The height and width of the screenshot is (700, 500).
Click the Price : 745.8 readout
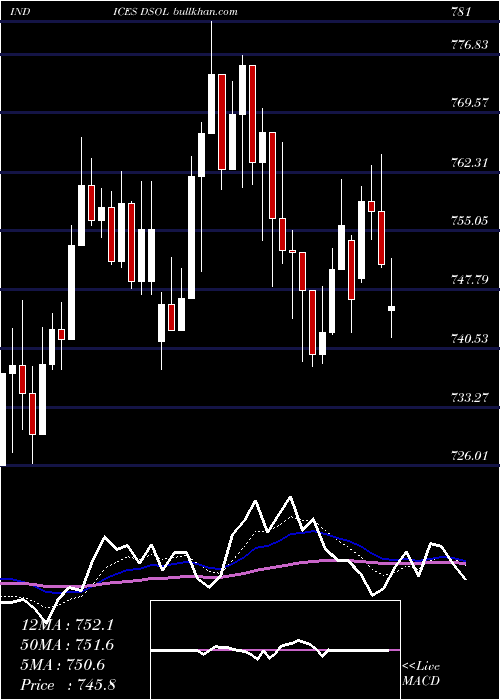(68, 685)
